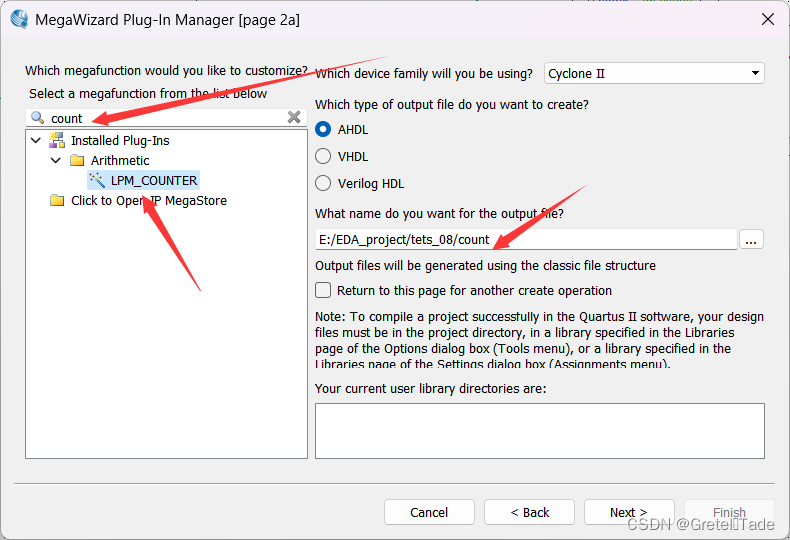Viewport: 790px width, 540px height.
Task: Select Verilog HDL output file type
Action: click(323, 183)
